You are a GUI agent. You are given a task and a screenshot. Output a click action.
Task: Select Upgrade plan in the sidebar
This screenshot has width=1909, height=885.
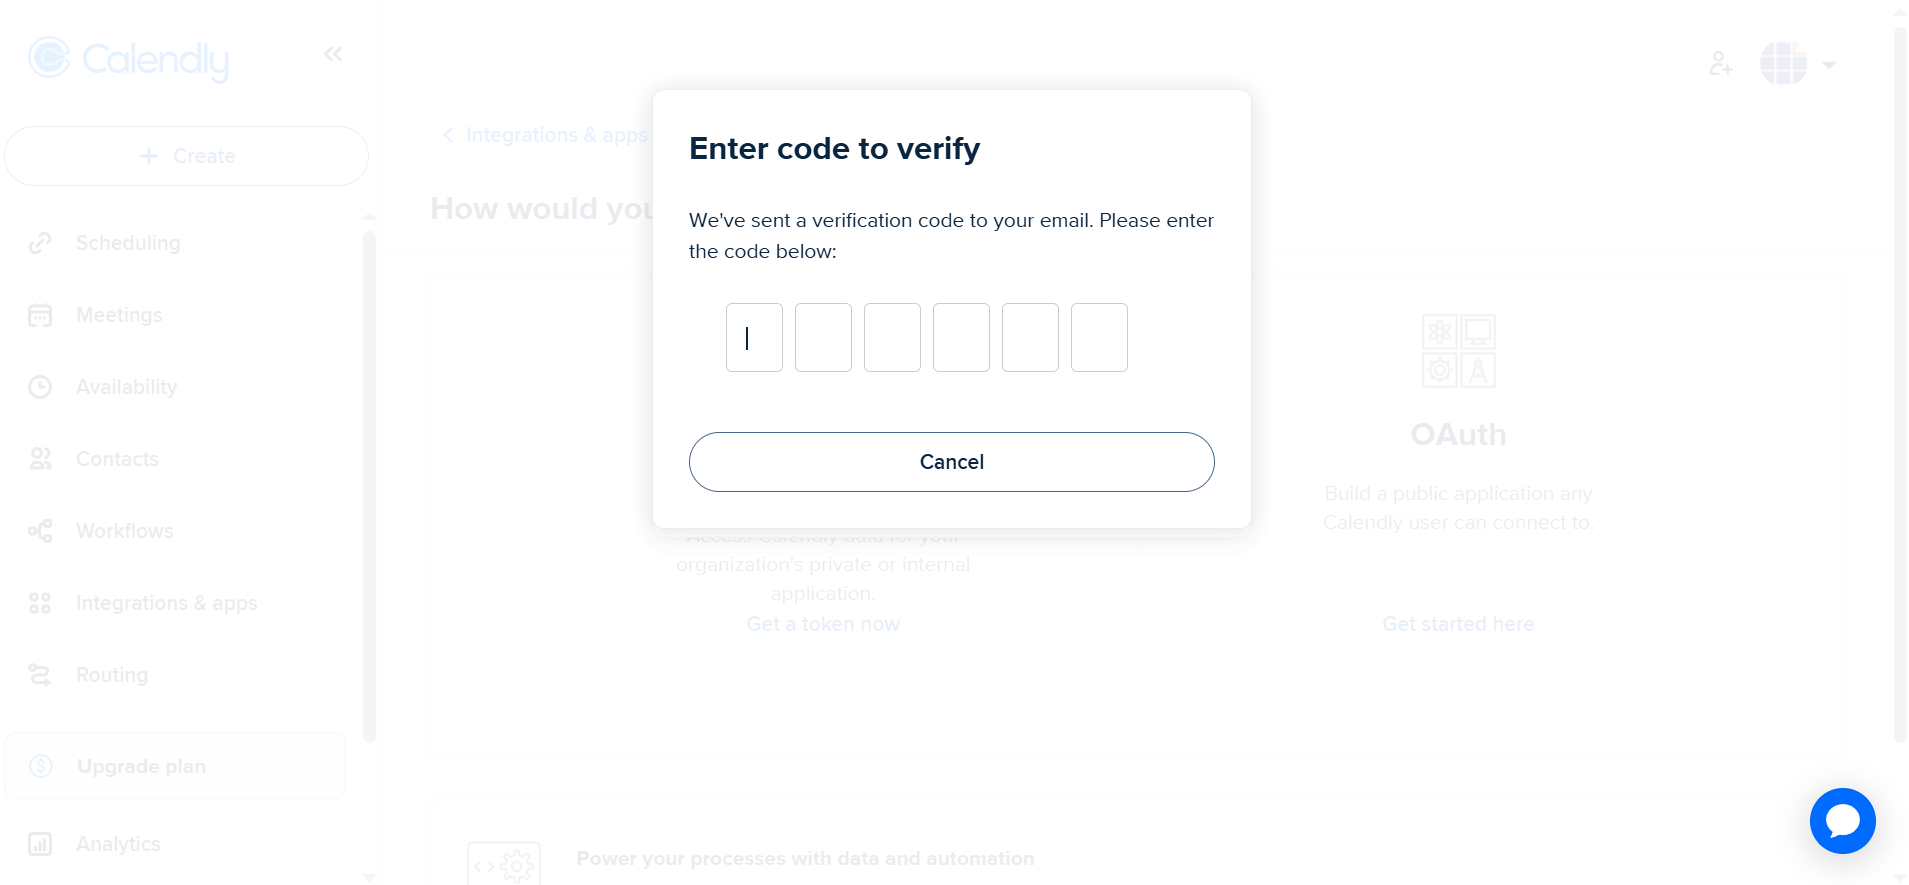click(141, 766)
